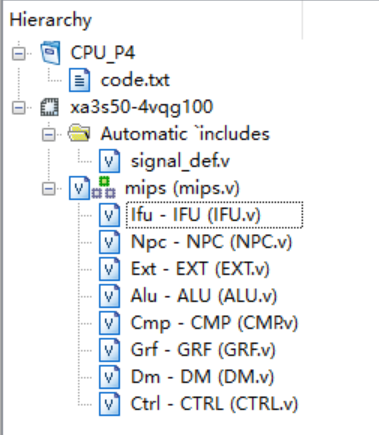The width and height of the screenshot is (379, 435).
Task: Click the Verilog file icon for Grf
Action: pos(109,350)
